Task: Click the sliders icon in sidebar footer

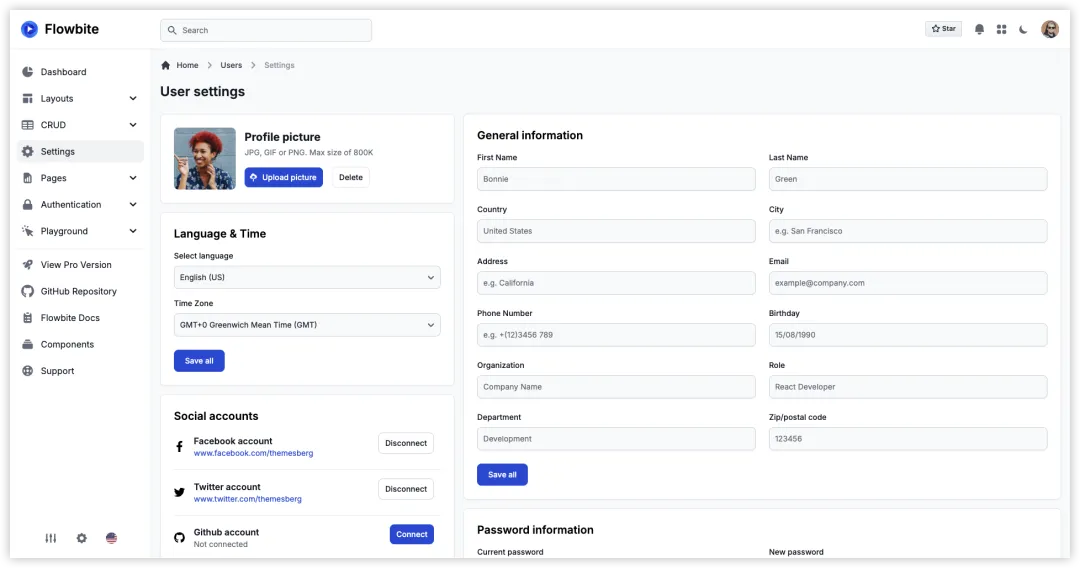Action: click(51, 538)
